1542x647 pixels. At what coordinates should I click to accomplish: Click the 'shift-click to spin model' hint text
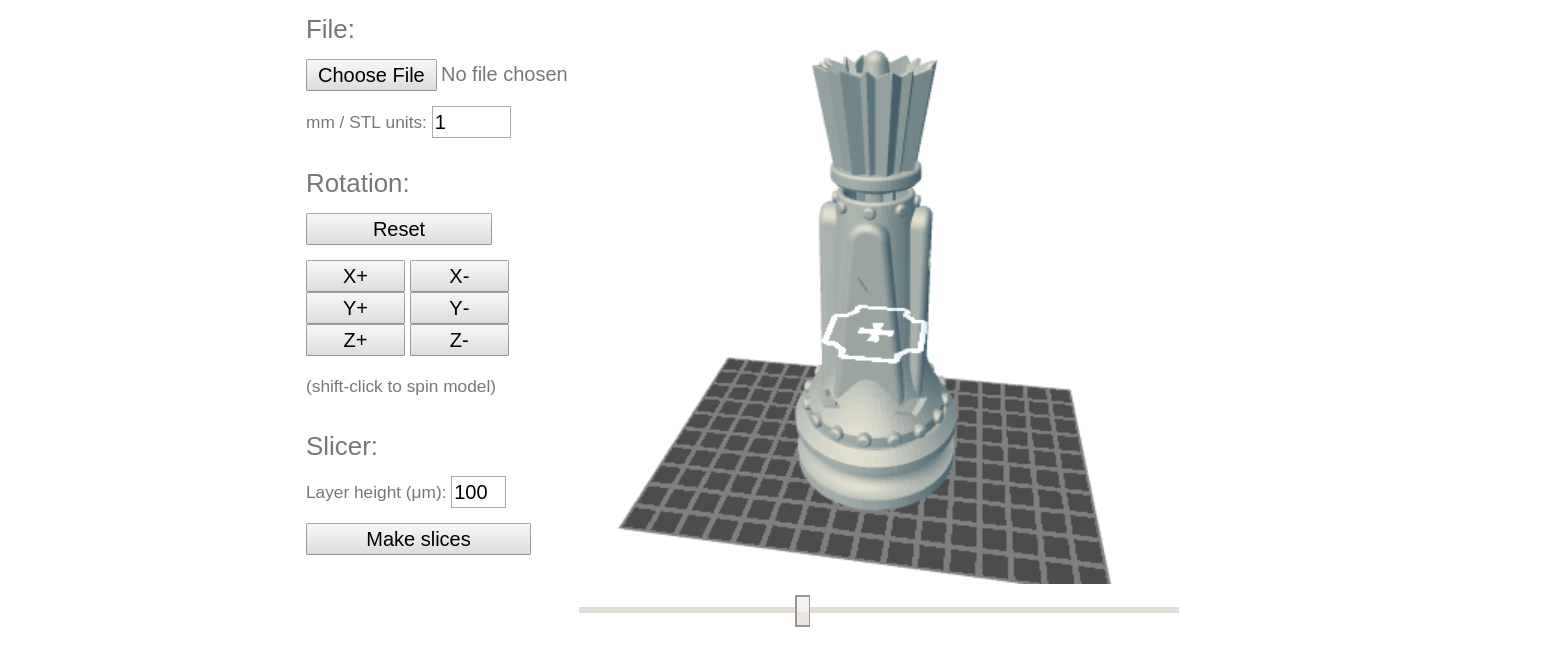pyautogui.click(x=401, y=386)
